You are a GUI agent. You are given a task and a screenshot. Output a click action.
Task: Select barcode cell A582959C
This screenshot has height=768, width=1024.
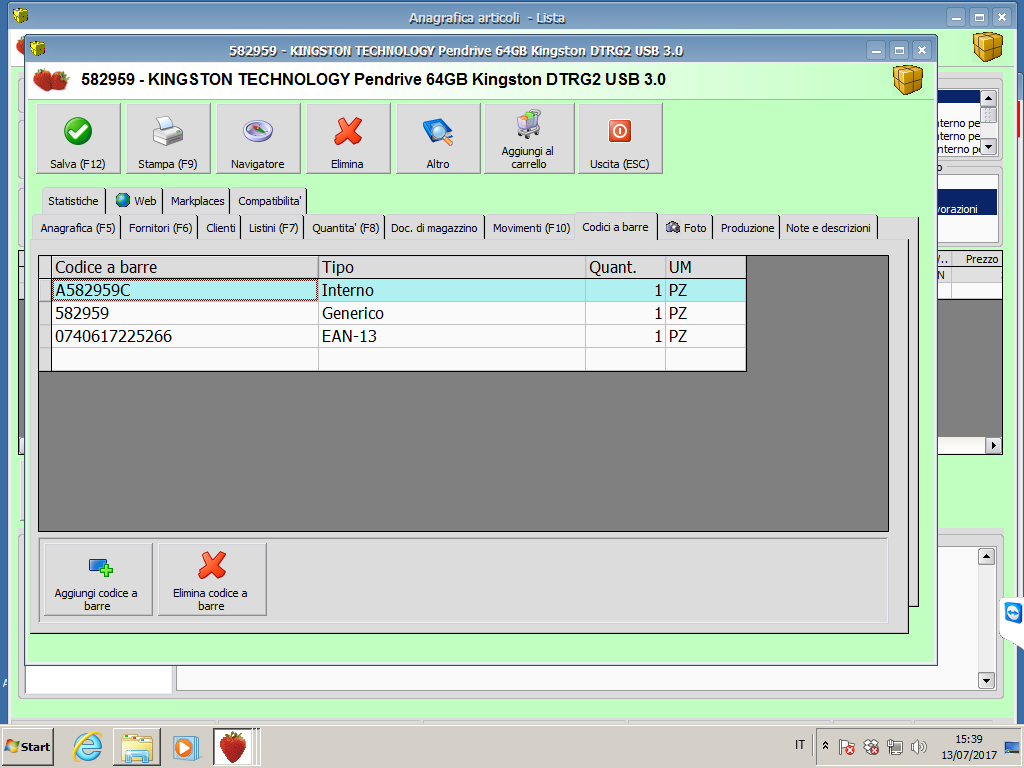tap(185, 290)
